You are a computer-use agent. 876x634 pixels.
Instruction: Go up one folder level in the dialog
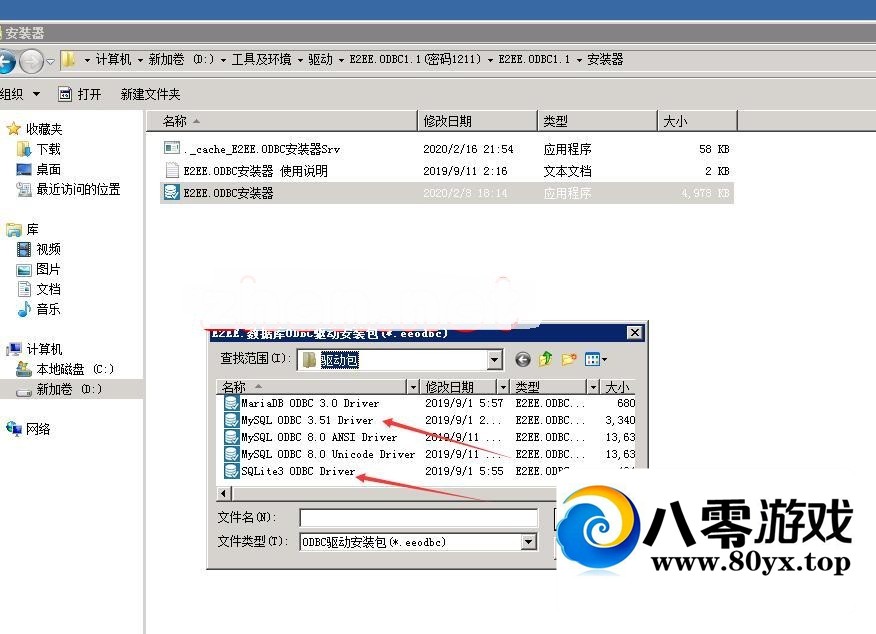[546, 359]
